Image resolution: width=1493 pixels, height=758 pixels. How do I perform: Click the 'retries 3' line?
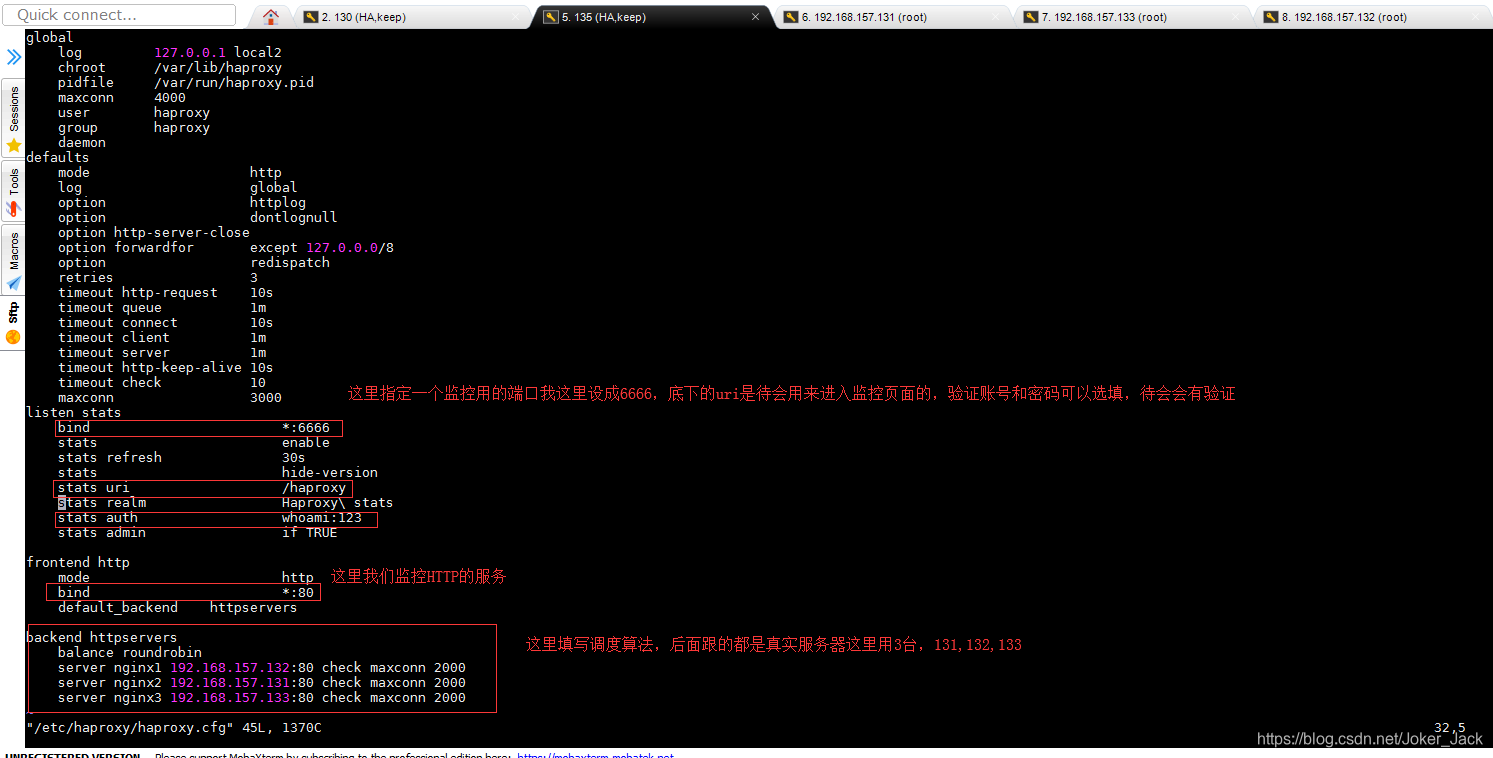pyautogui.click(x=158, y=277)
